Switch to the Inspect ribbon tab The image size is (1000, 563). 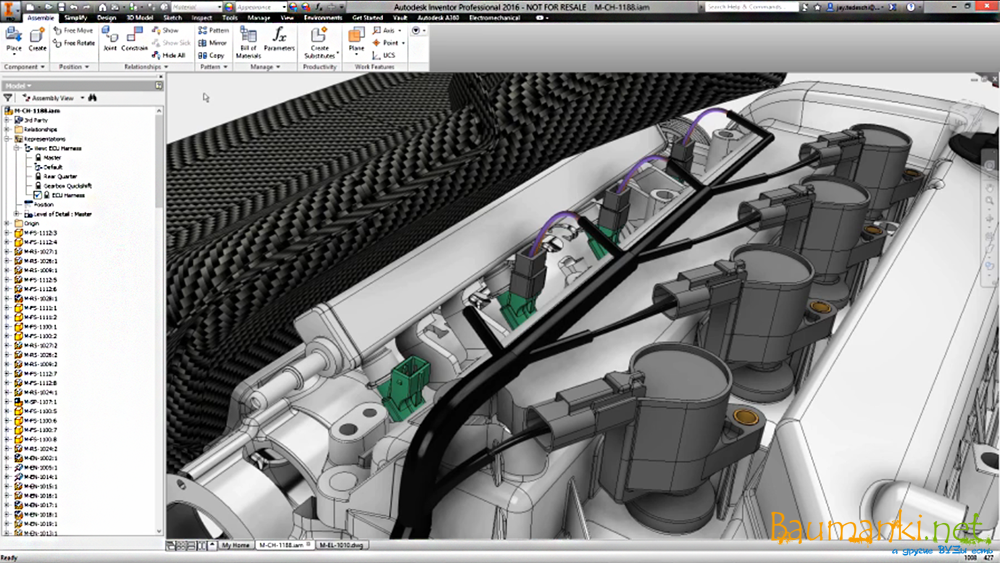pyautogui.click(x=200, y=18)
